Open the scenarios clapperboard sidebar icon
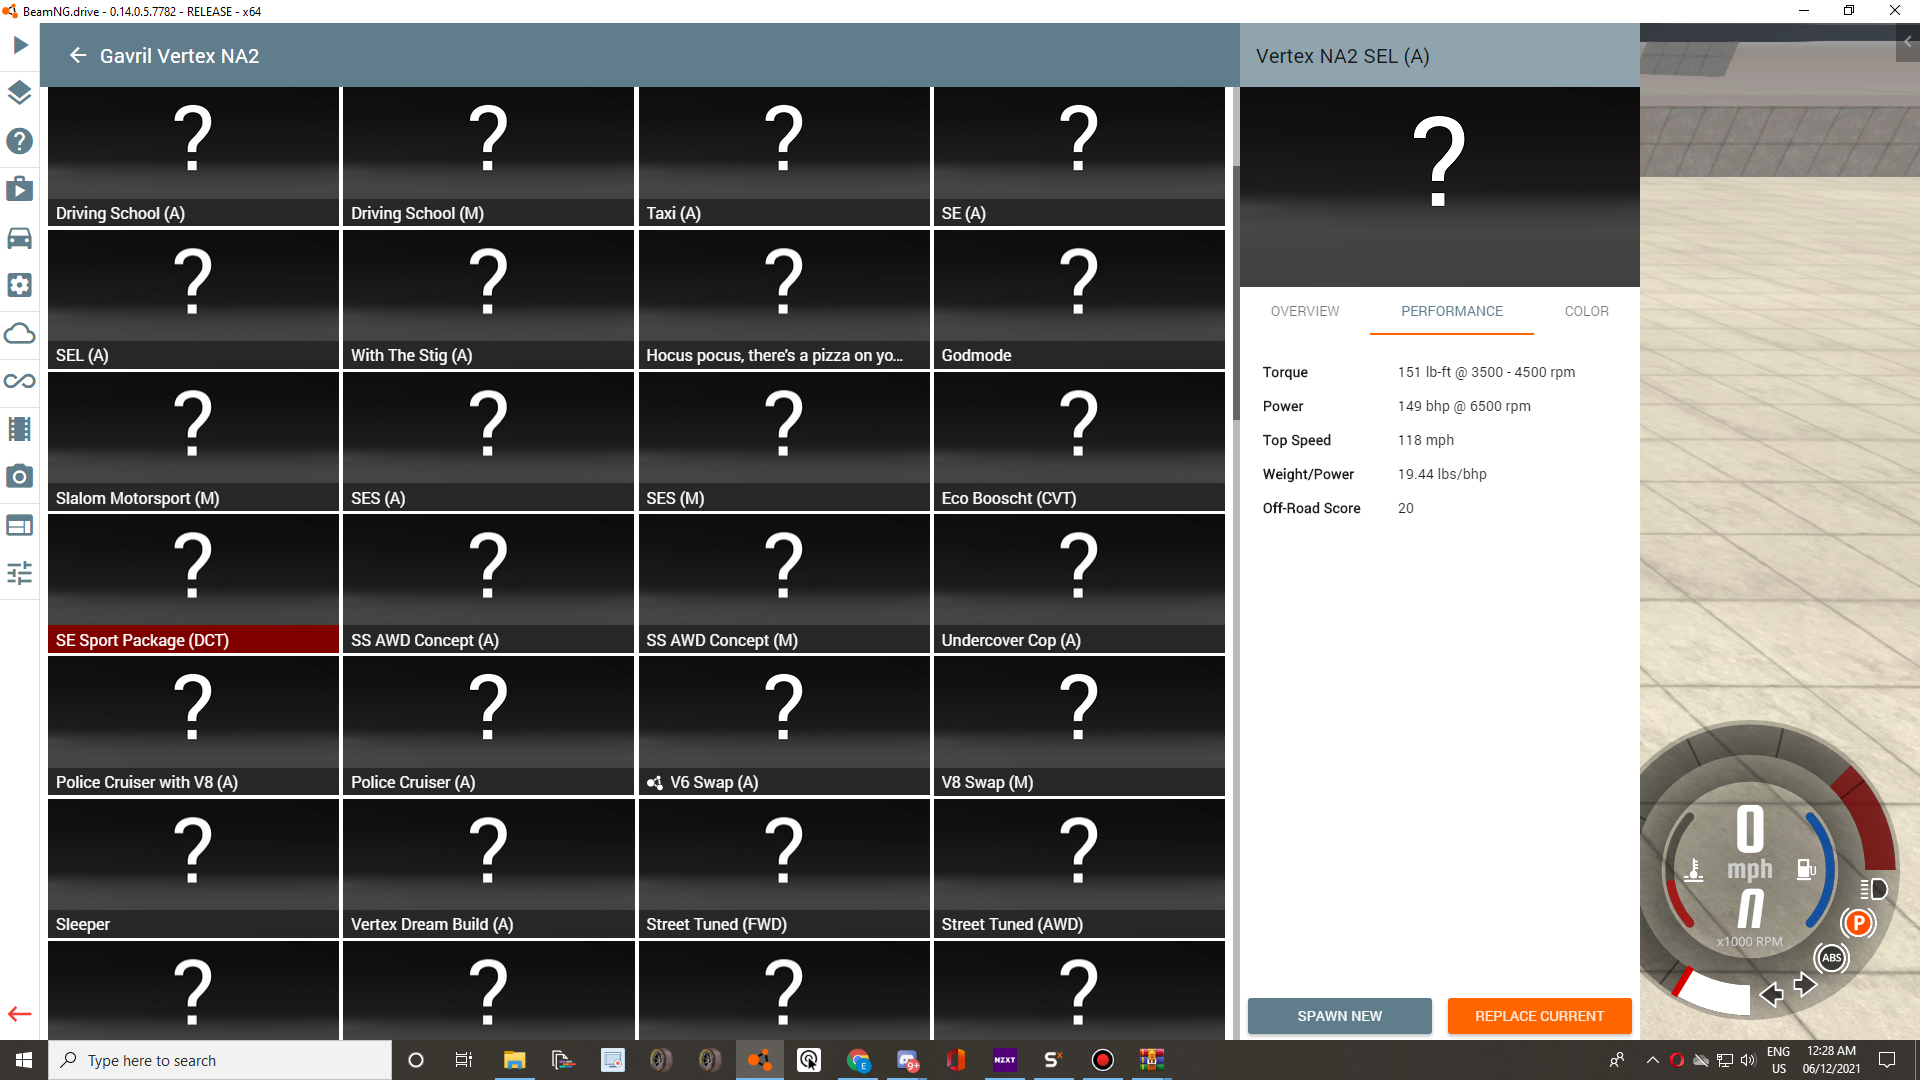 20,189
